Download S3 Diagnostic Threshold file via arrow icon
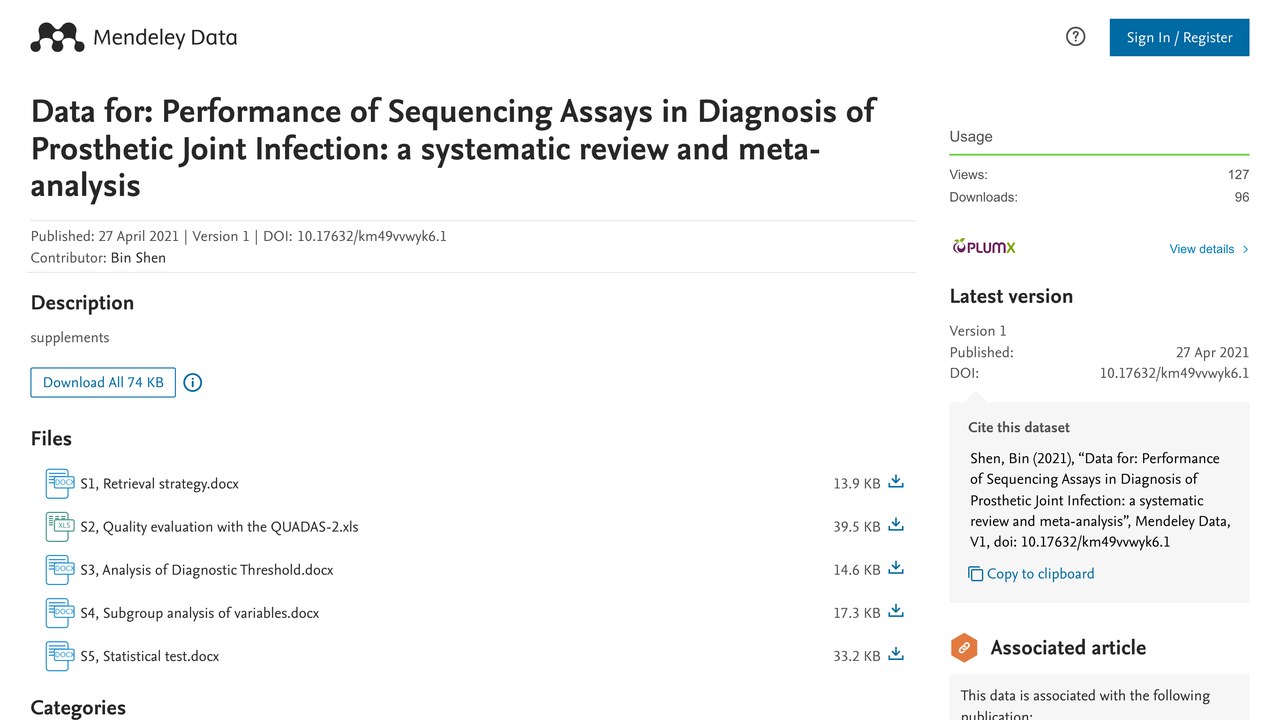This screenshot has height=720, width=1280. pyautogui.click(x=896, y=568)
